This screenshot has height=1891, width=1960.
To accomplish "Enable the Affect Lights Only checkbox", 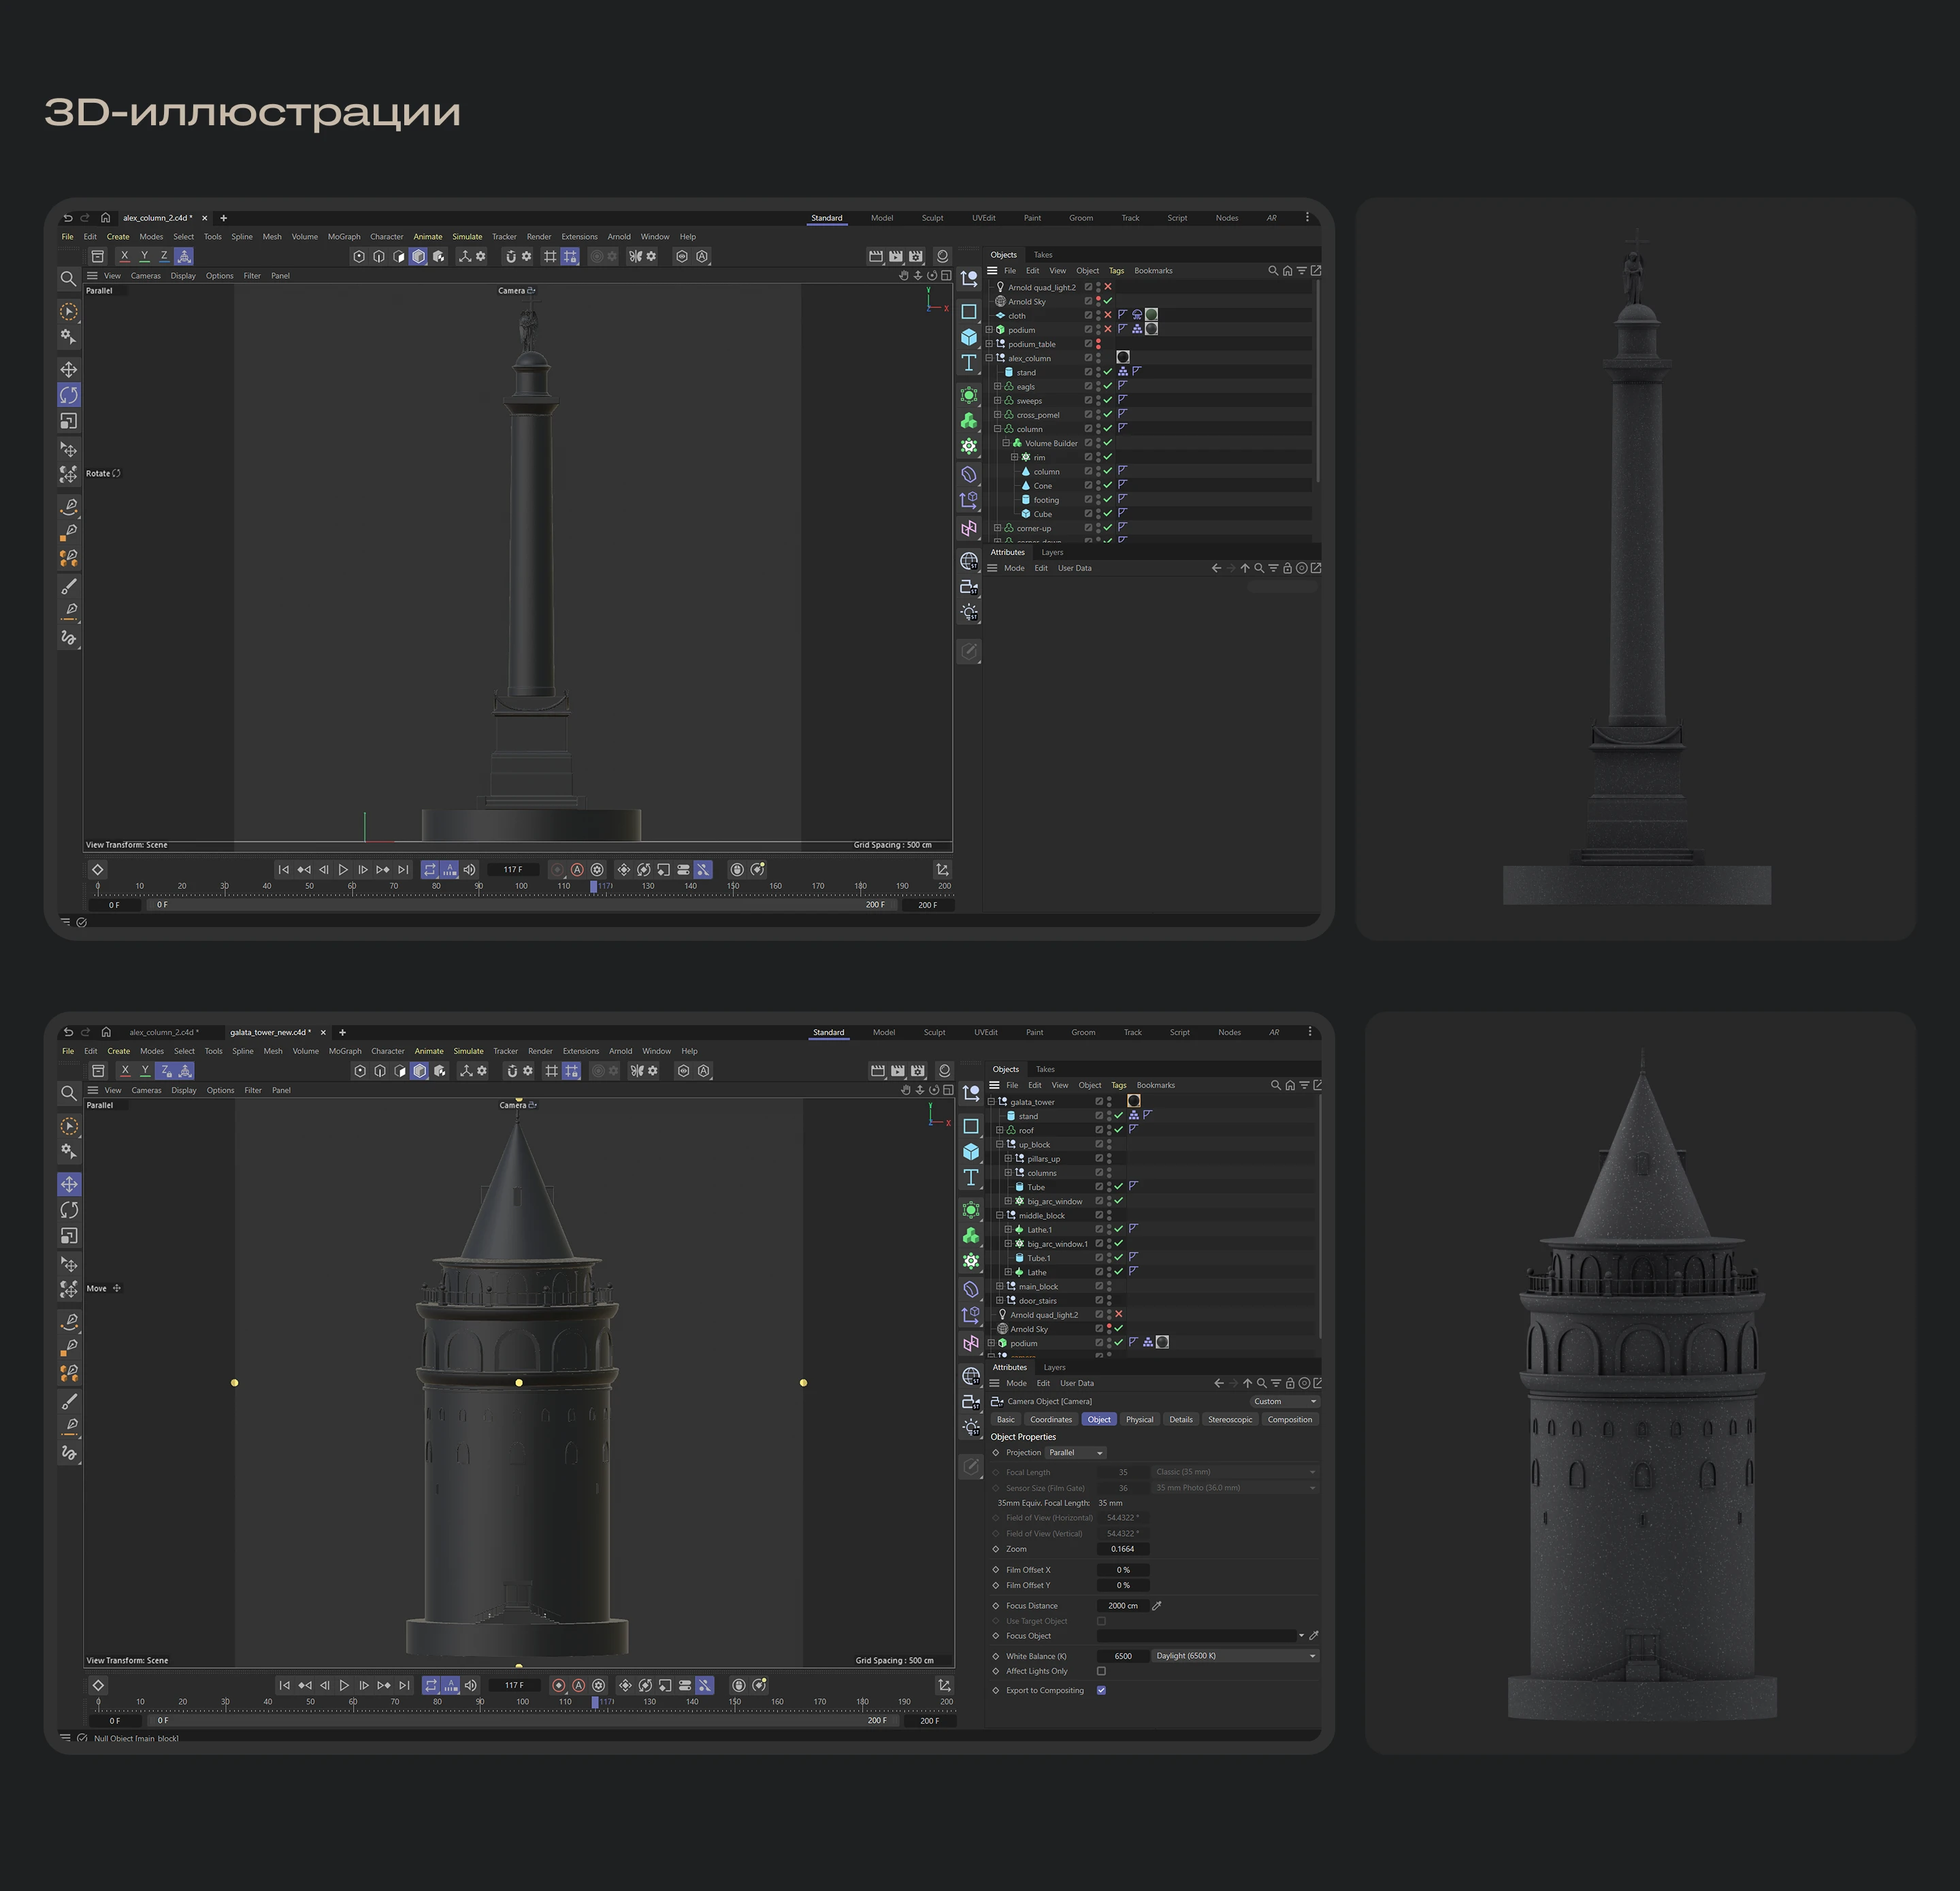I will click(x=1101, y=1671).
